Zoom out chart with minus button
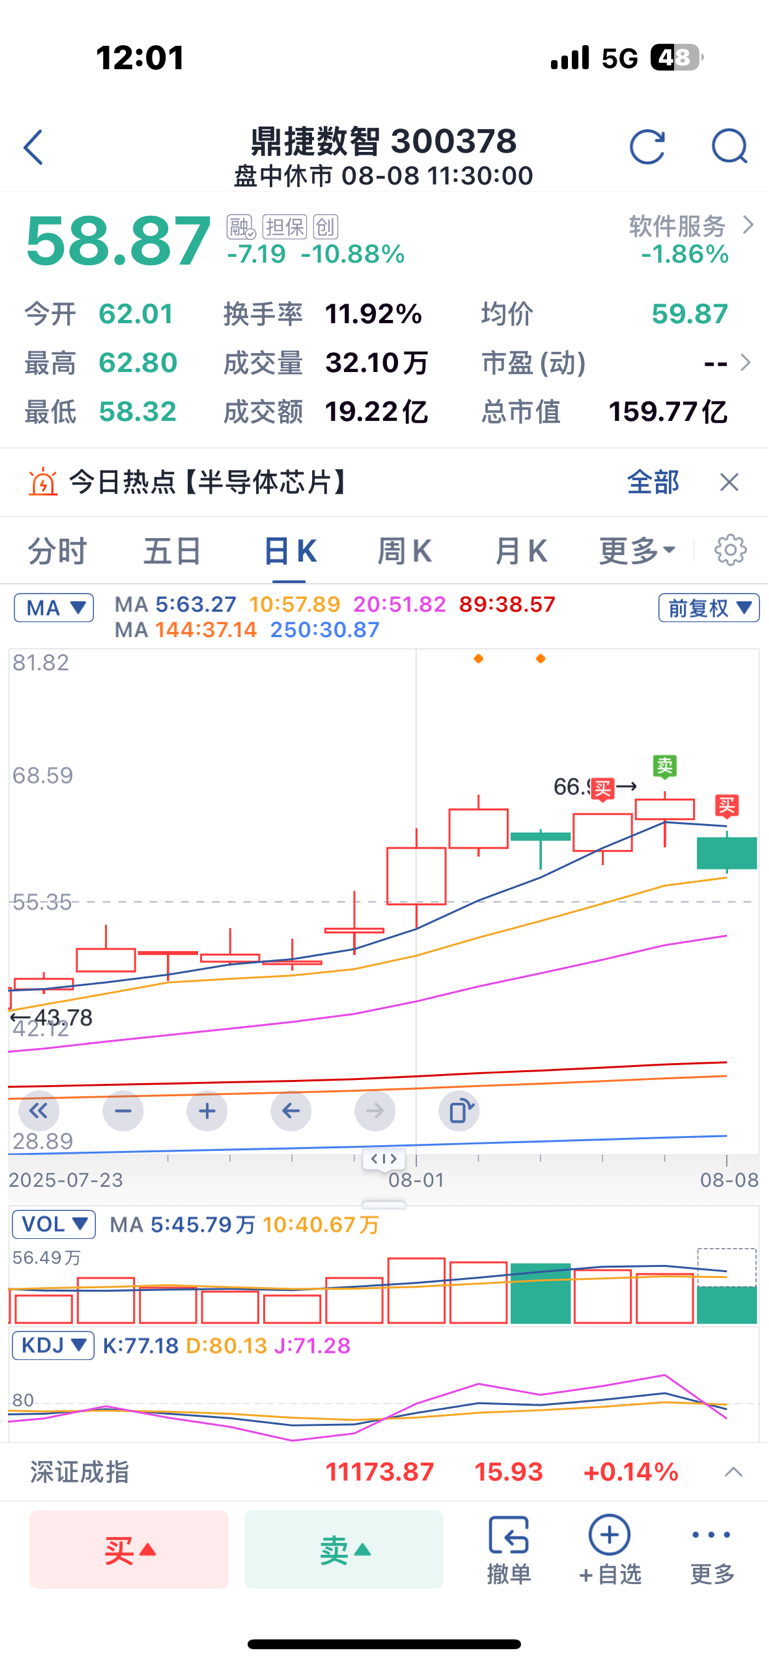This screenshot has height=1665, width=769. [123, 1111]
